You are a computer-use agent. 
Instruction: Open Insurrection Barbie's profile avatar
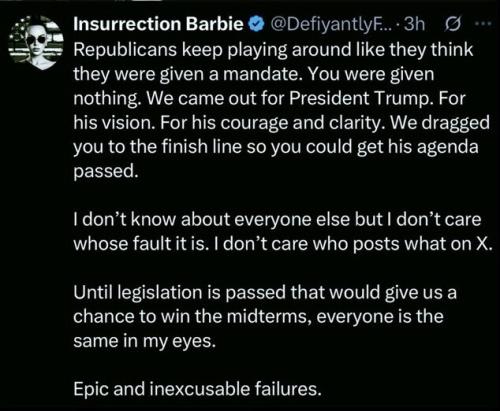[36, 42]
